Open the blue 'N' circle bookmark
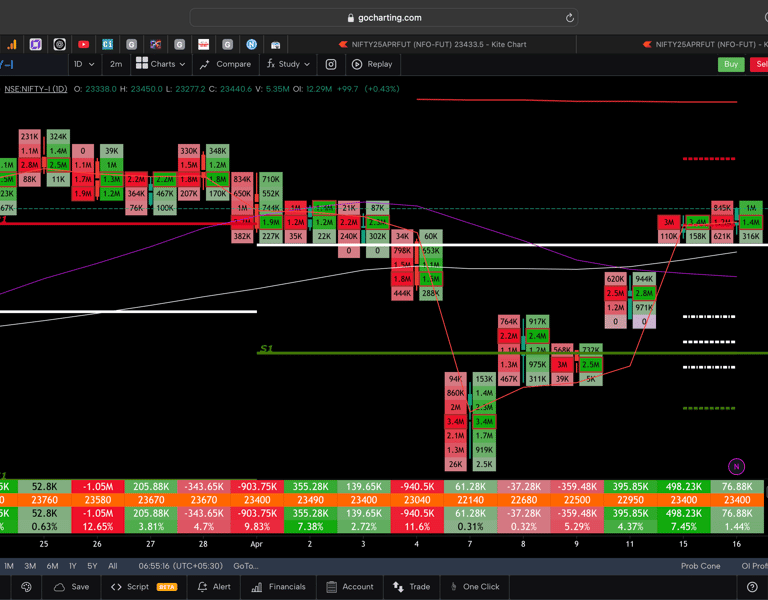 point(251,45)
